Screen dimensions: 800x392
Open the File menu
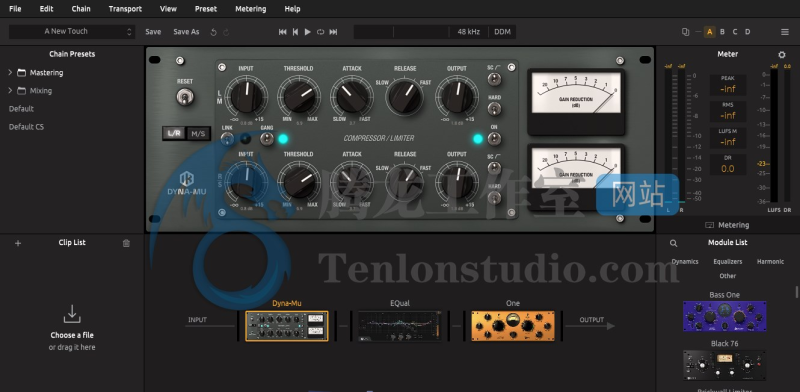tap(15, 9)
